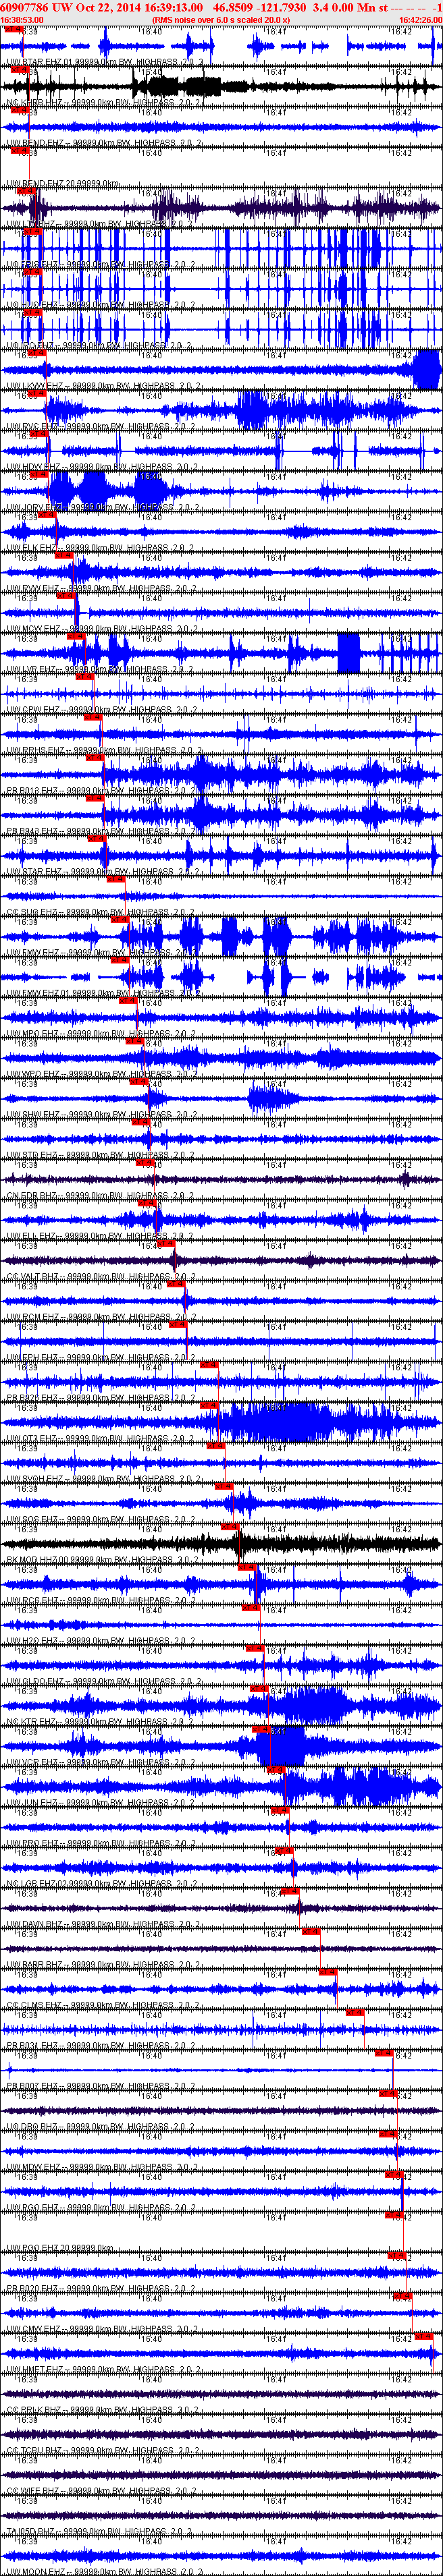Screen dimensions: 443x2576
Task: Click the red pick marker on the PB B031 trace
Action: [x=355, y=2013]
